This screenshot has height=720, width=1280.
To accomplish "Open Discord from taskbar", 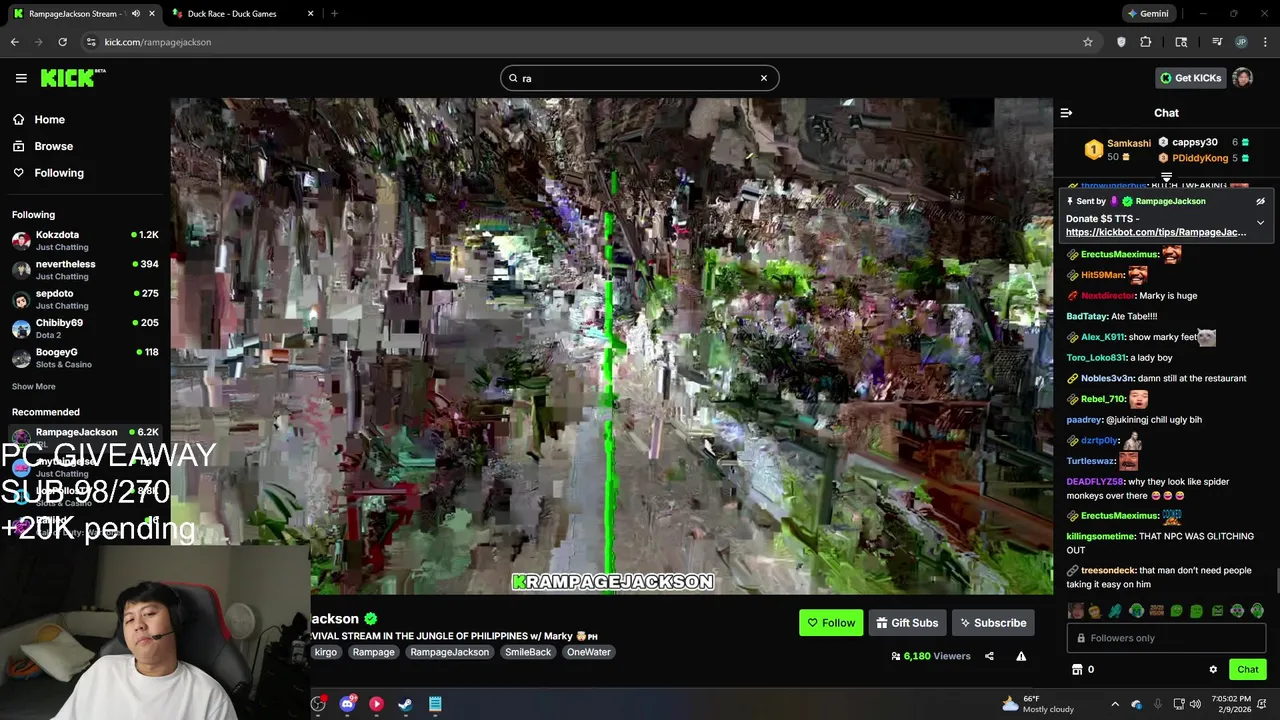I will tap(347, 704).
